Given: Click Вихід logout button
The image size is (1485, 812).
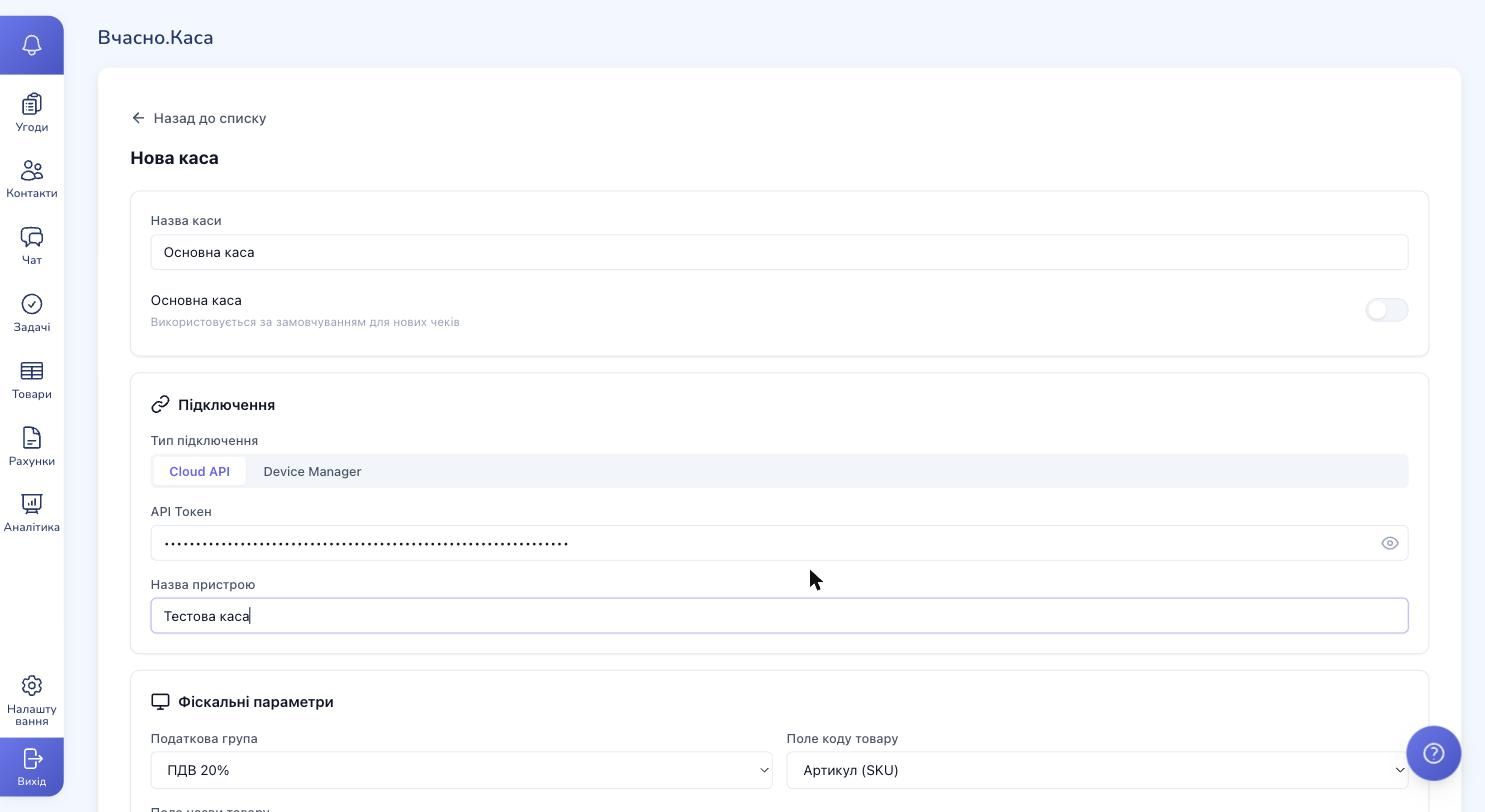Looking at the screenshot, I should pos(32,767).
